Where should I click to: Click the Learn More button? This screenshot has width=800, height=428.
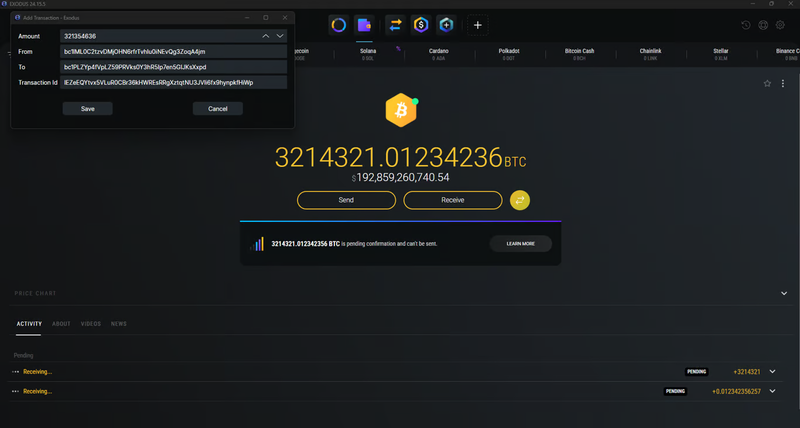pyautogui.click(x=520, y=244)
